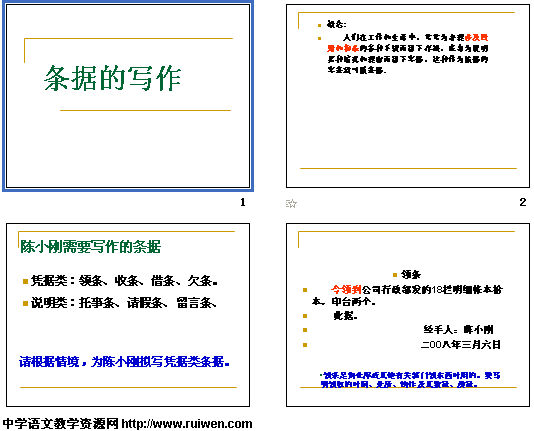Click slide number 1 label
This screenshot has width=534, height=431.
tap(243, 202)
